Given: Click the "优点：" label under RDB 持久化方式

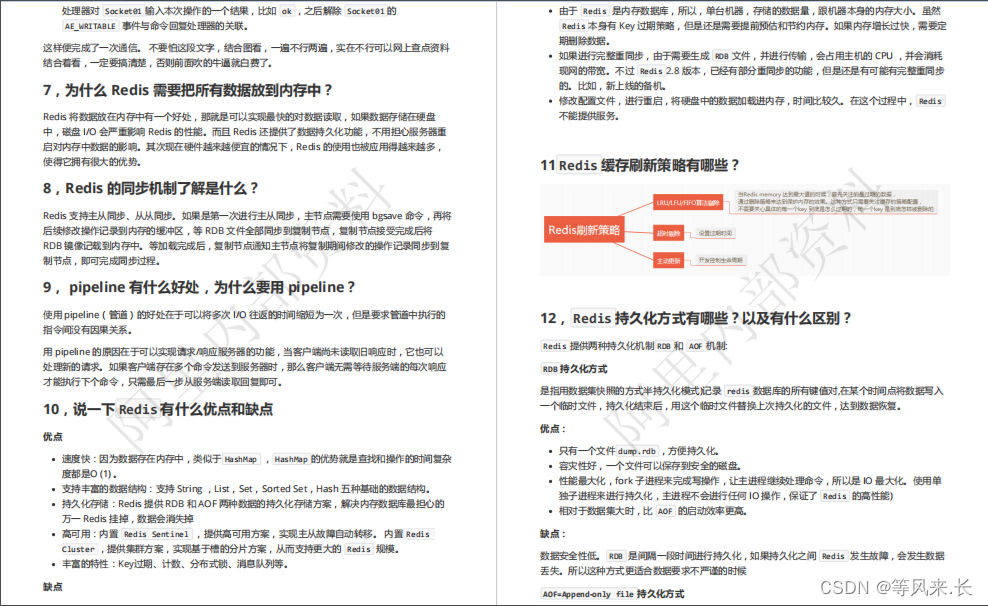Looking at the screenshot, I should (553, 429).
